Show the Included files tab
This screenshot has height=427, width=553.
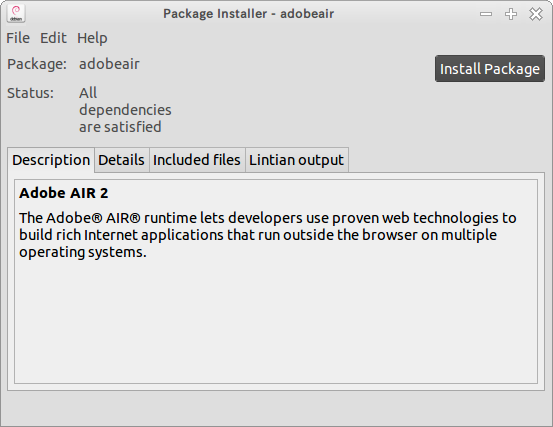197,160
